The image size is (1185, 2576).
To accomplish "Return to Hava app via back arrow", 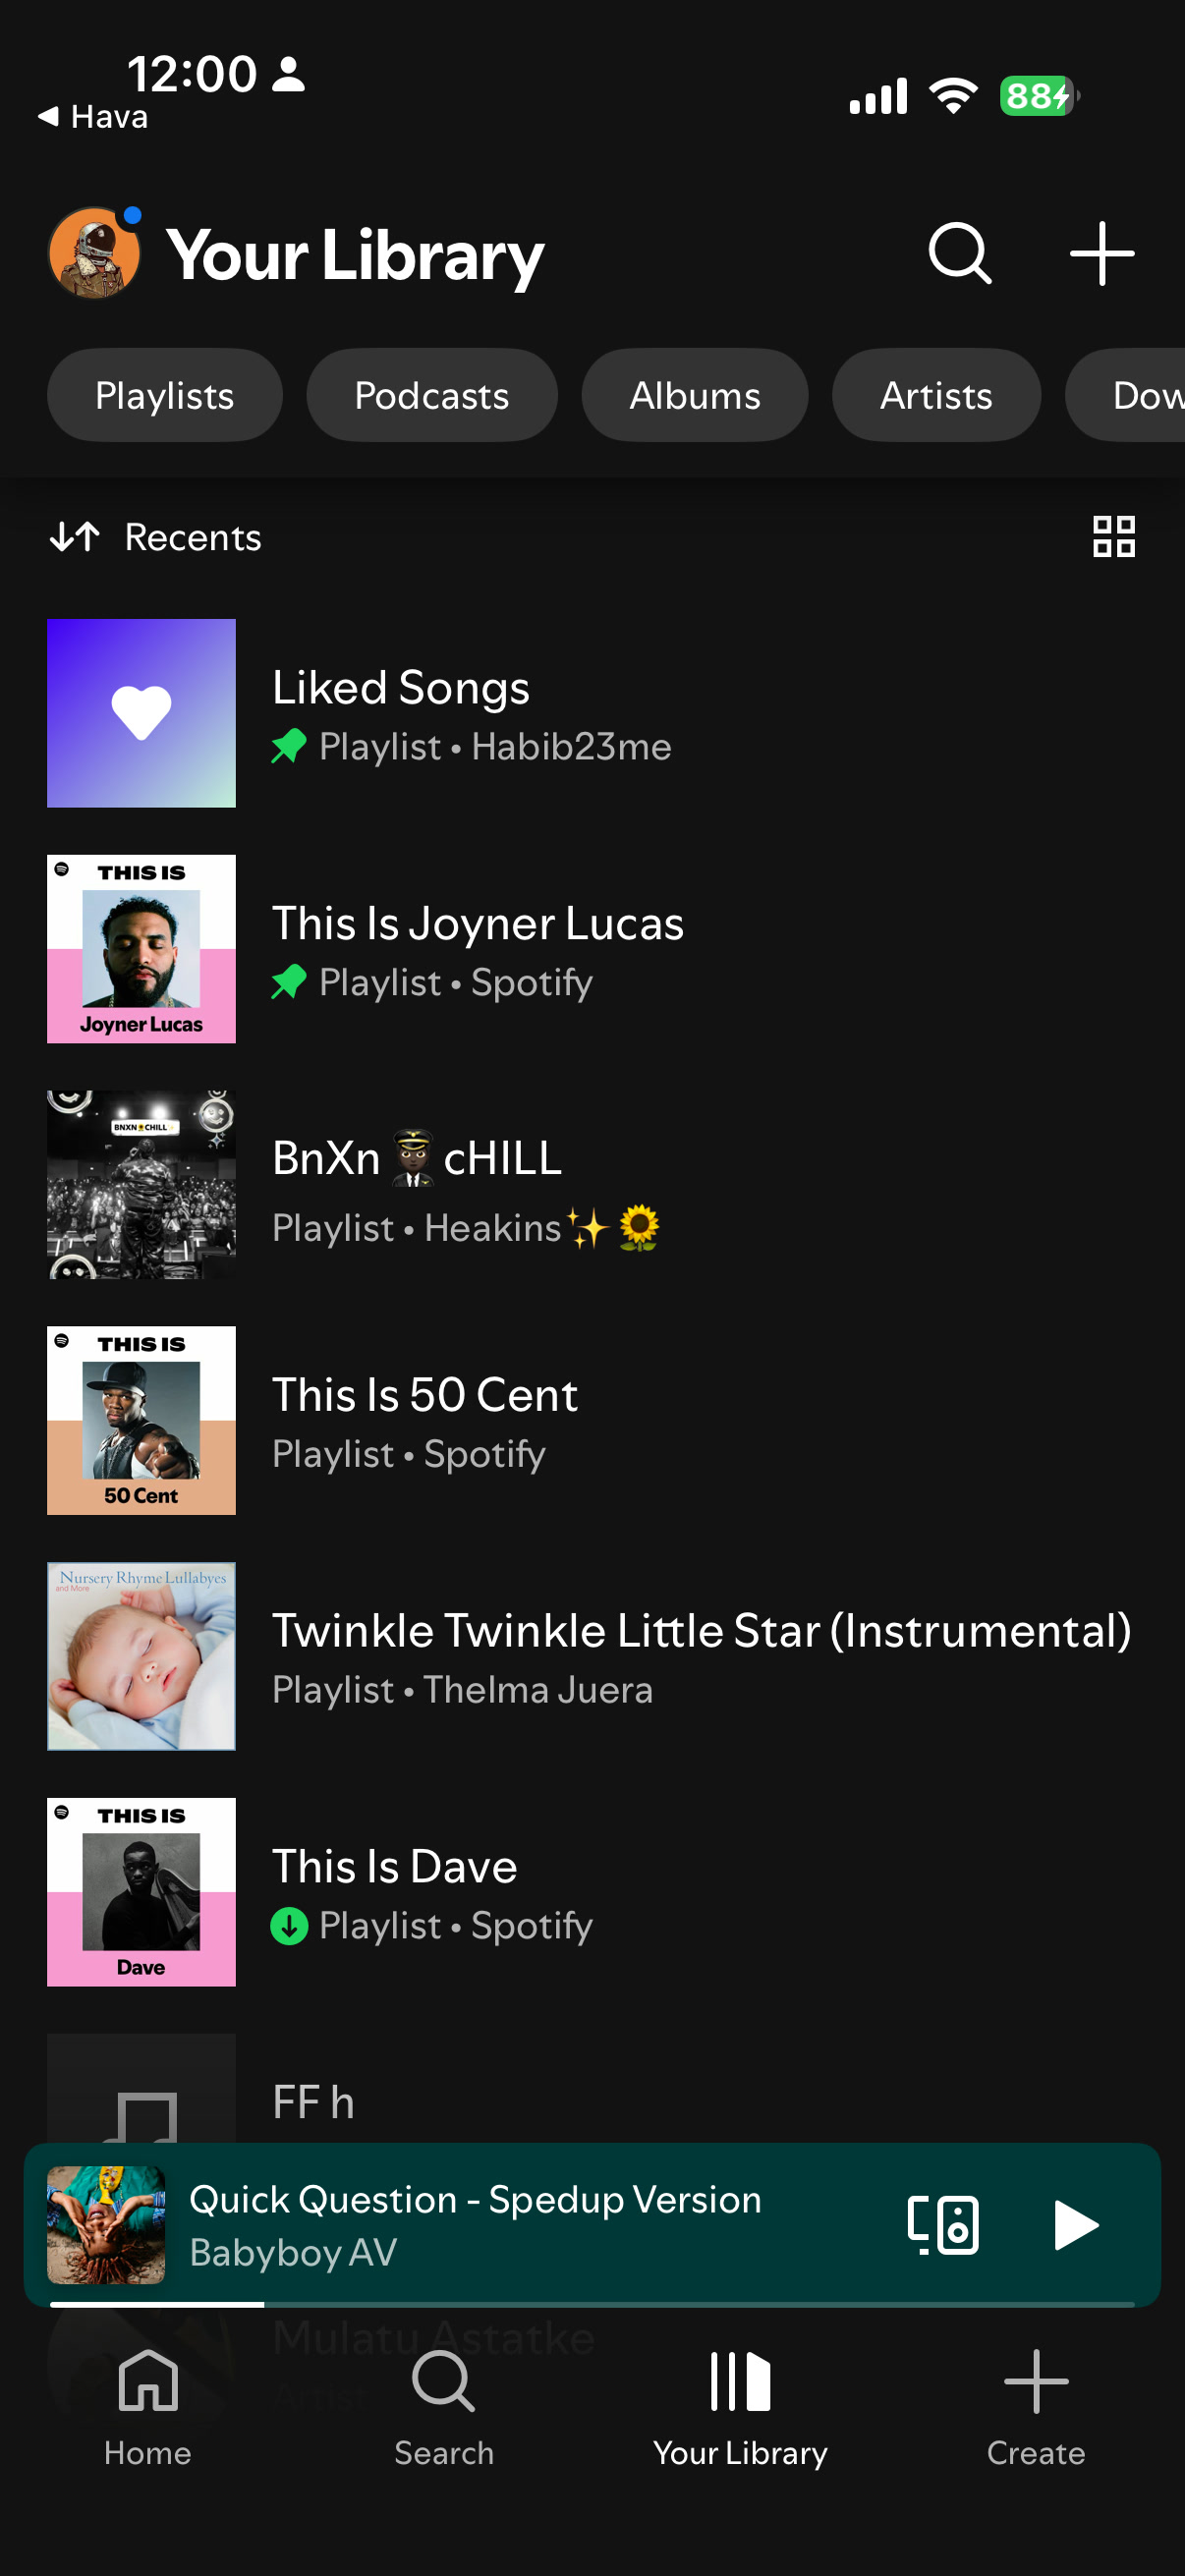I will 92,117.
